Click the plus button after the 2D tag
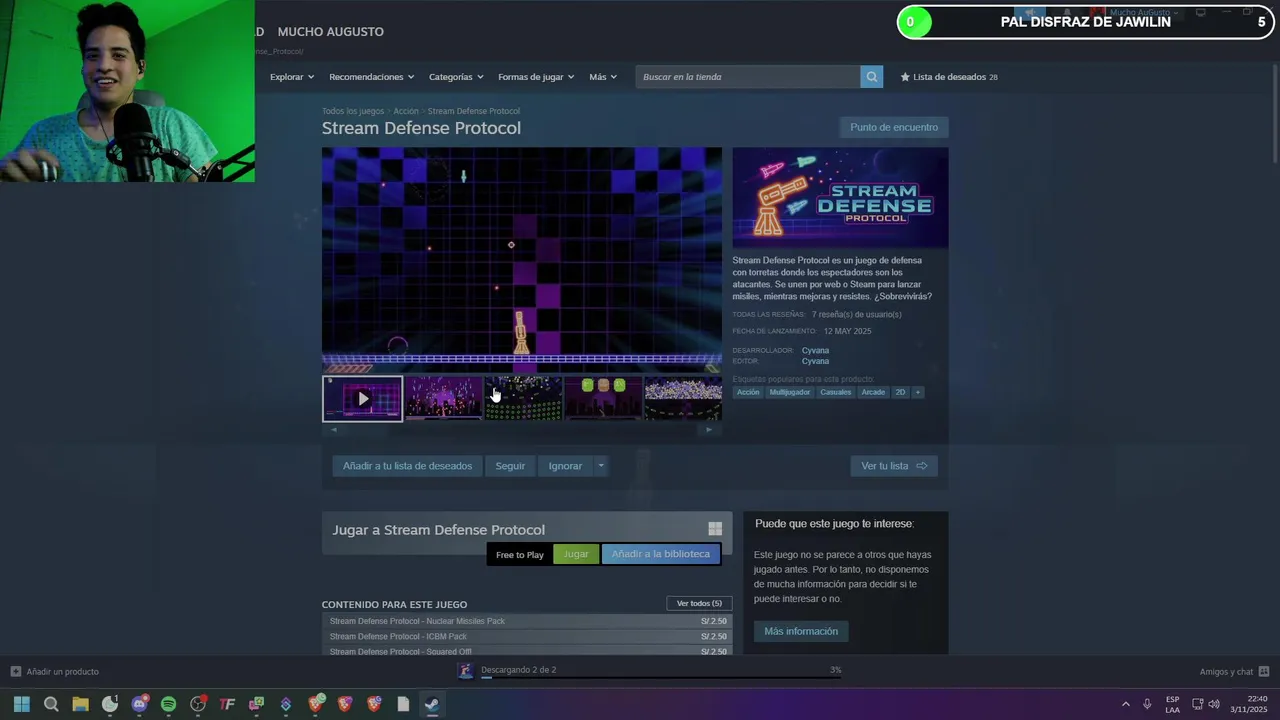The height and width of the screenshot is (720, 1280). 917,392
